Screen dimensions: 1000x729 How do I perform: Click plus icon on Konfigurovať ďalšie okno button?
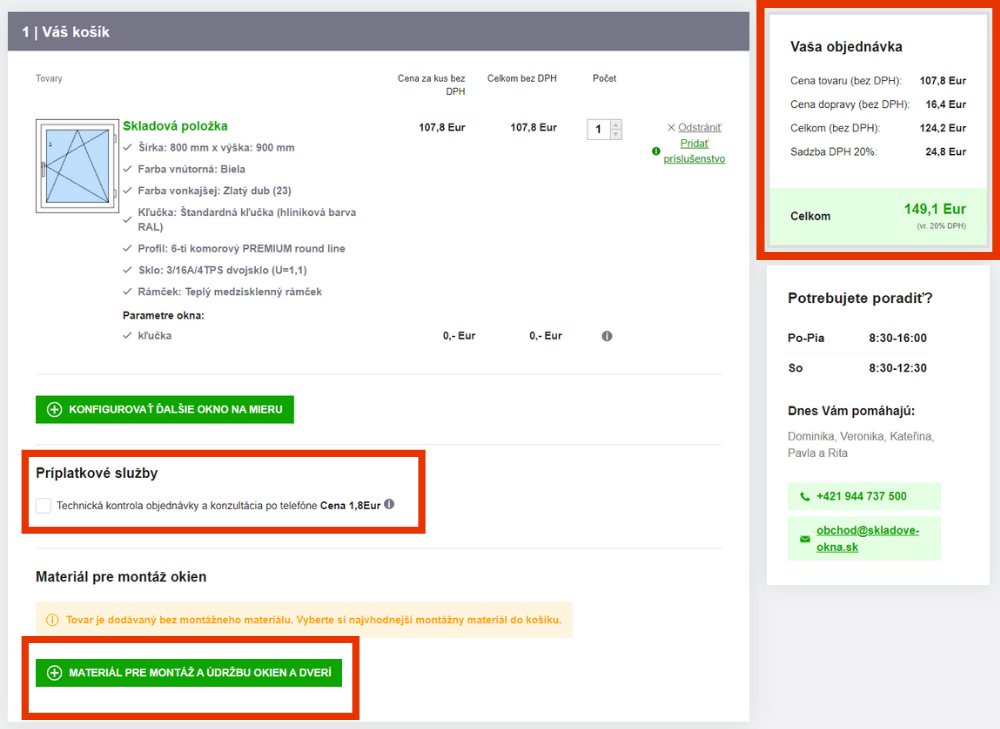click(x=55, y=409)
